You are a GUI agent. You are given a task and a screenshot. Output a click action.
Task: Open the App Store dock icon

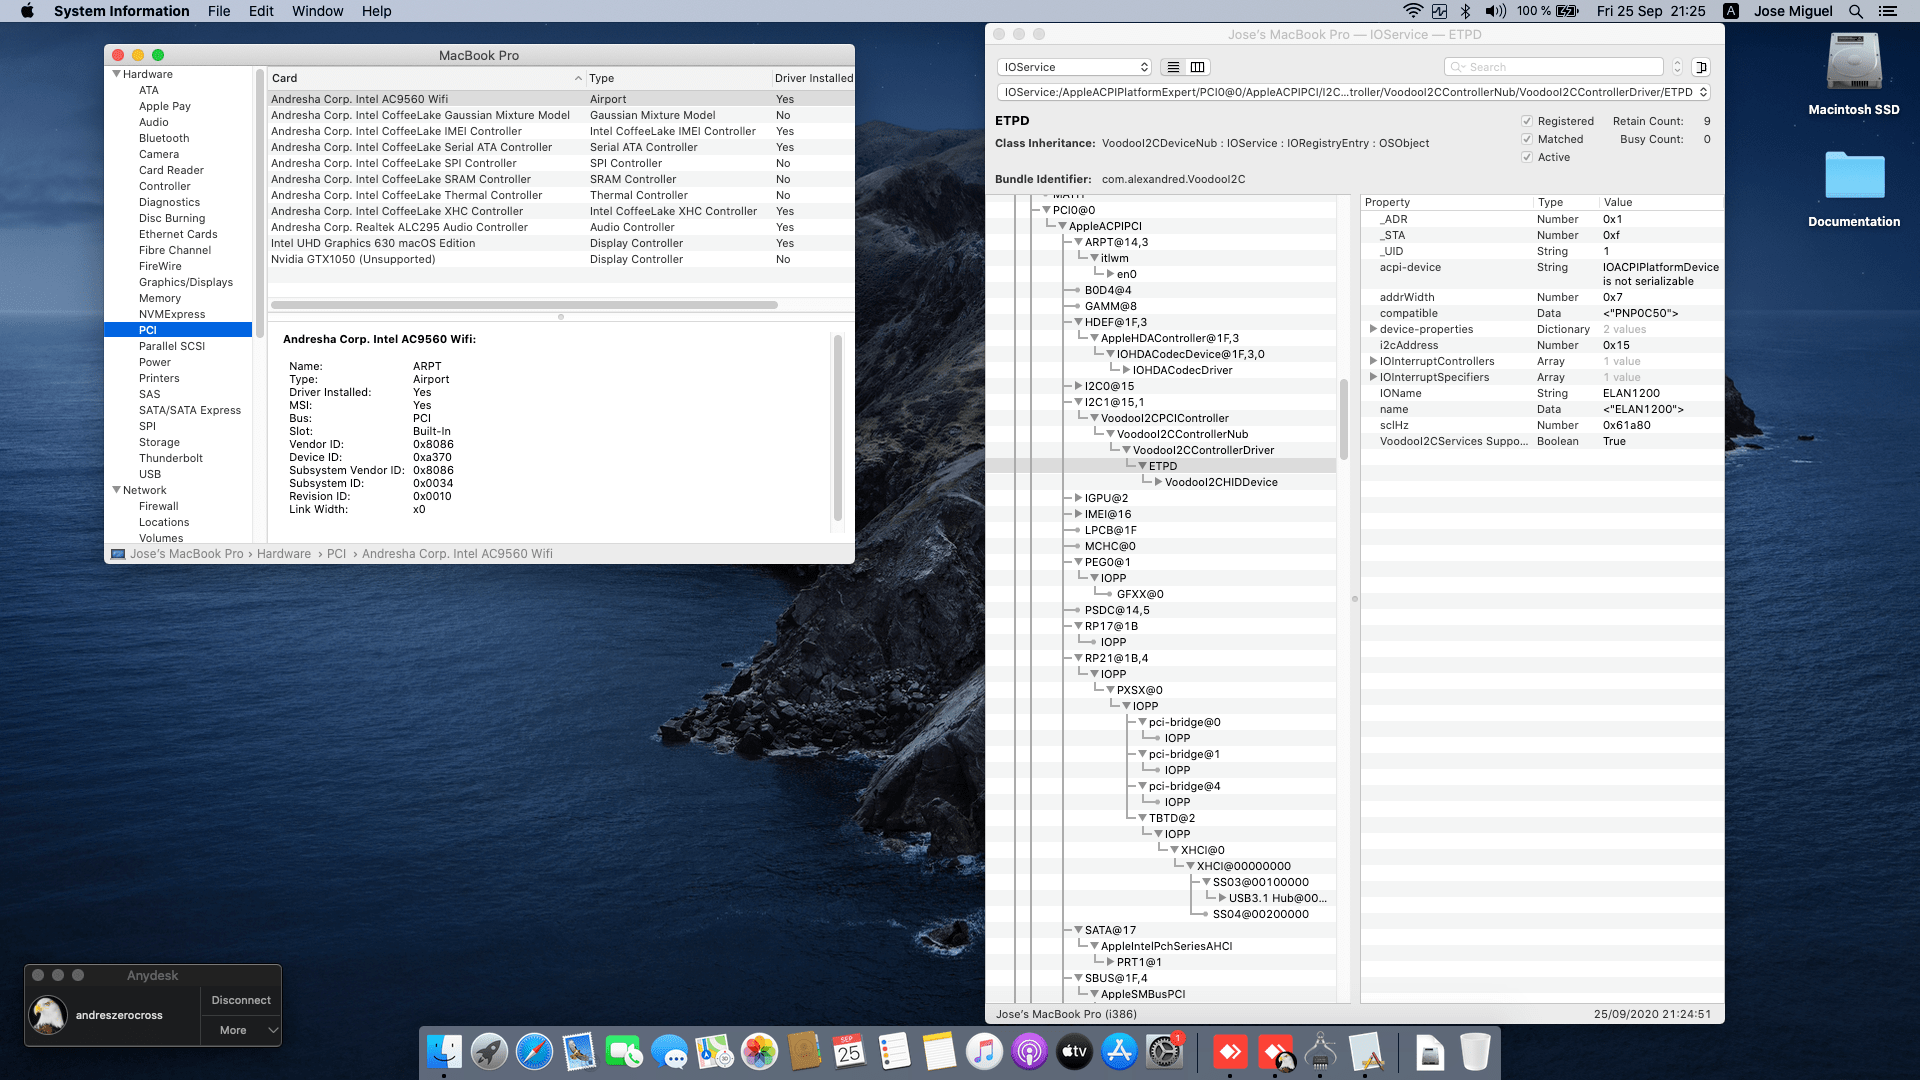(1119, 1052)
